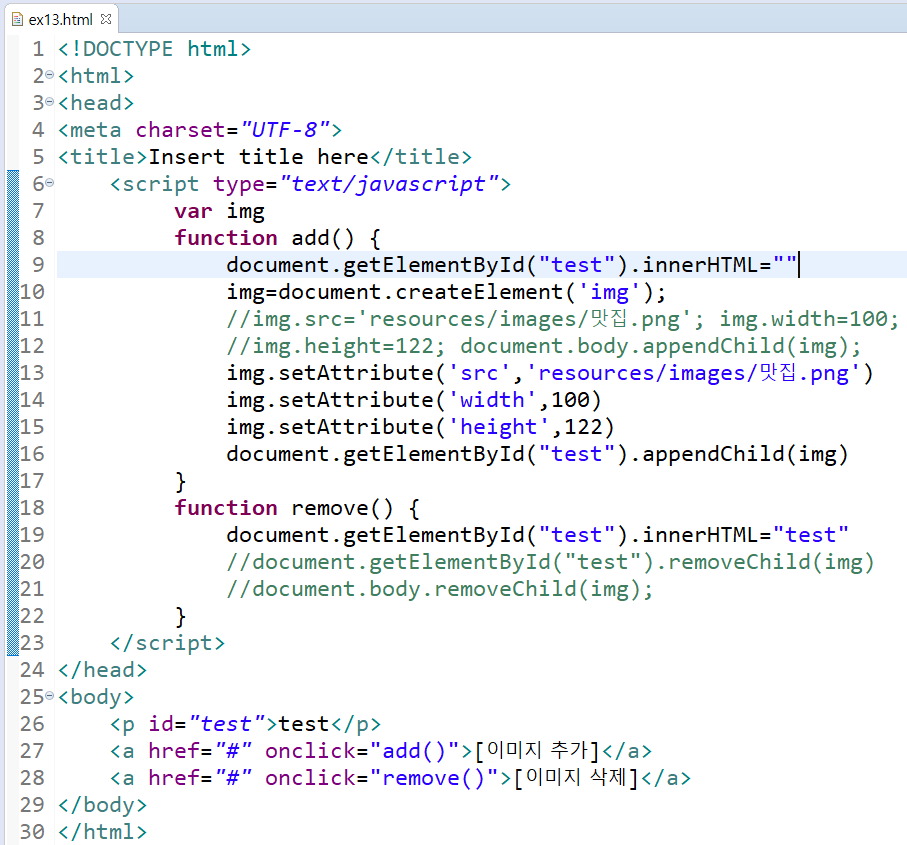Viewport: 907px width, 845px height.
Task: Click the onclick="remove()" anchor line
Action: click(400, 778)
